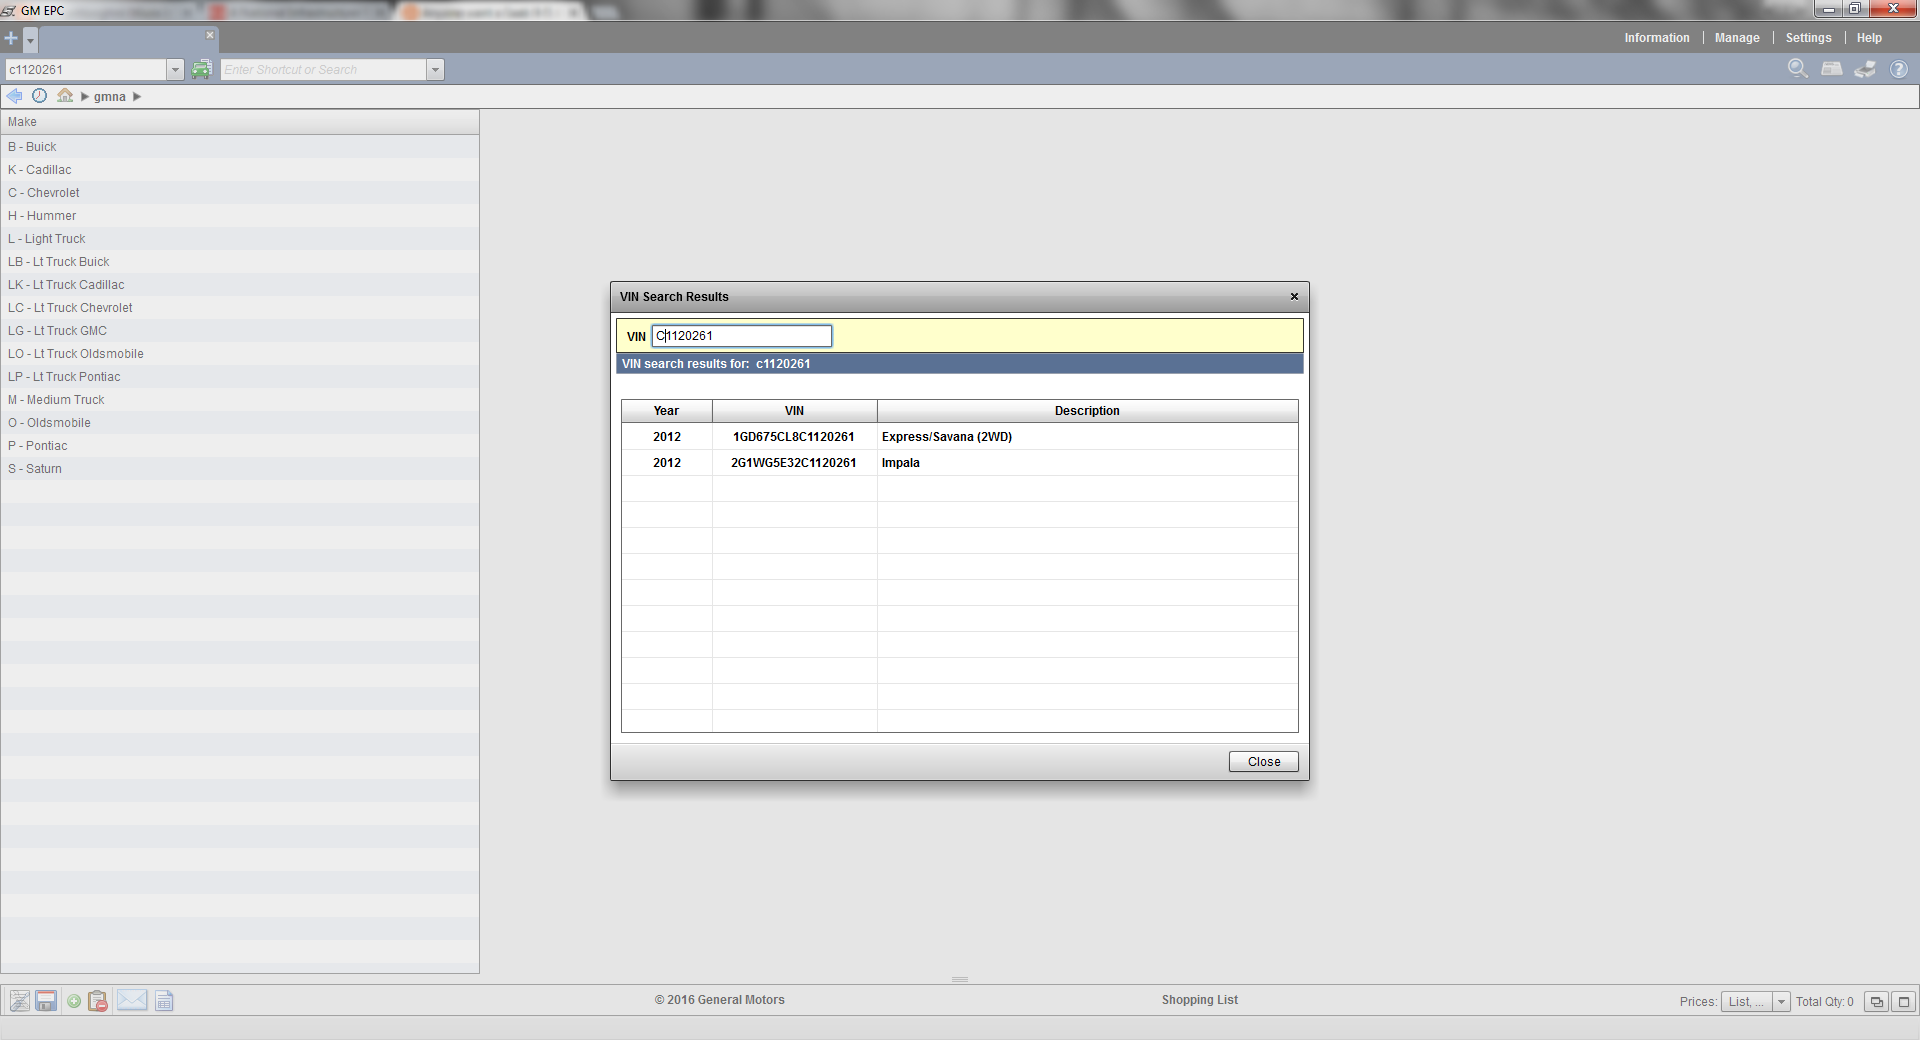Click the c1120261 VIN field in the toolbar

pyautogui.click(x=86, y=70)
